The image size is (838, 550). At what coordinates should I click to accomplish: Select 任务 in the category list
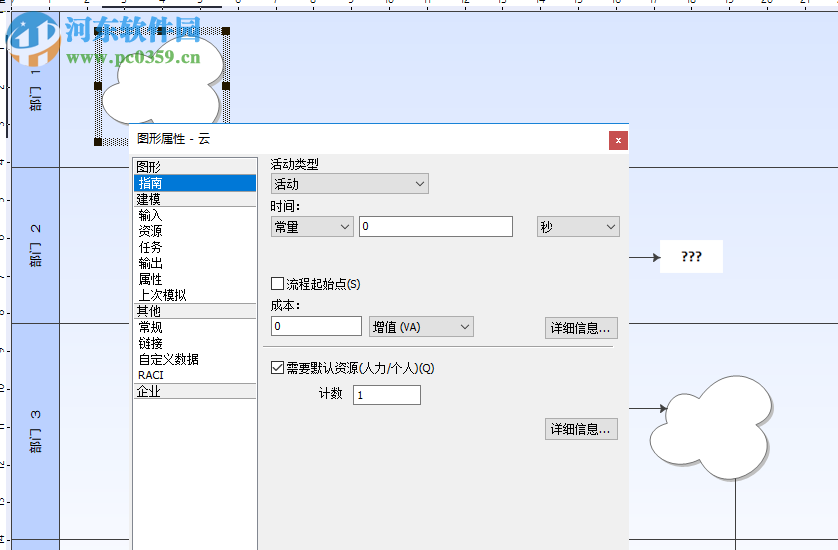[195, 247]
